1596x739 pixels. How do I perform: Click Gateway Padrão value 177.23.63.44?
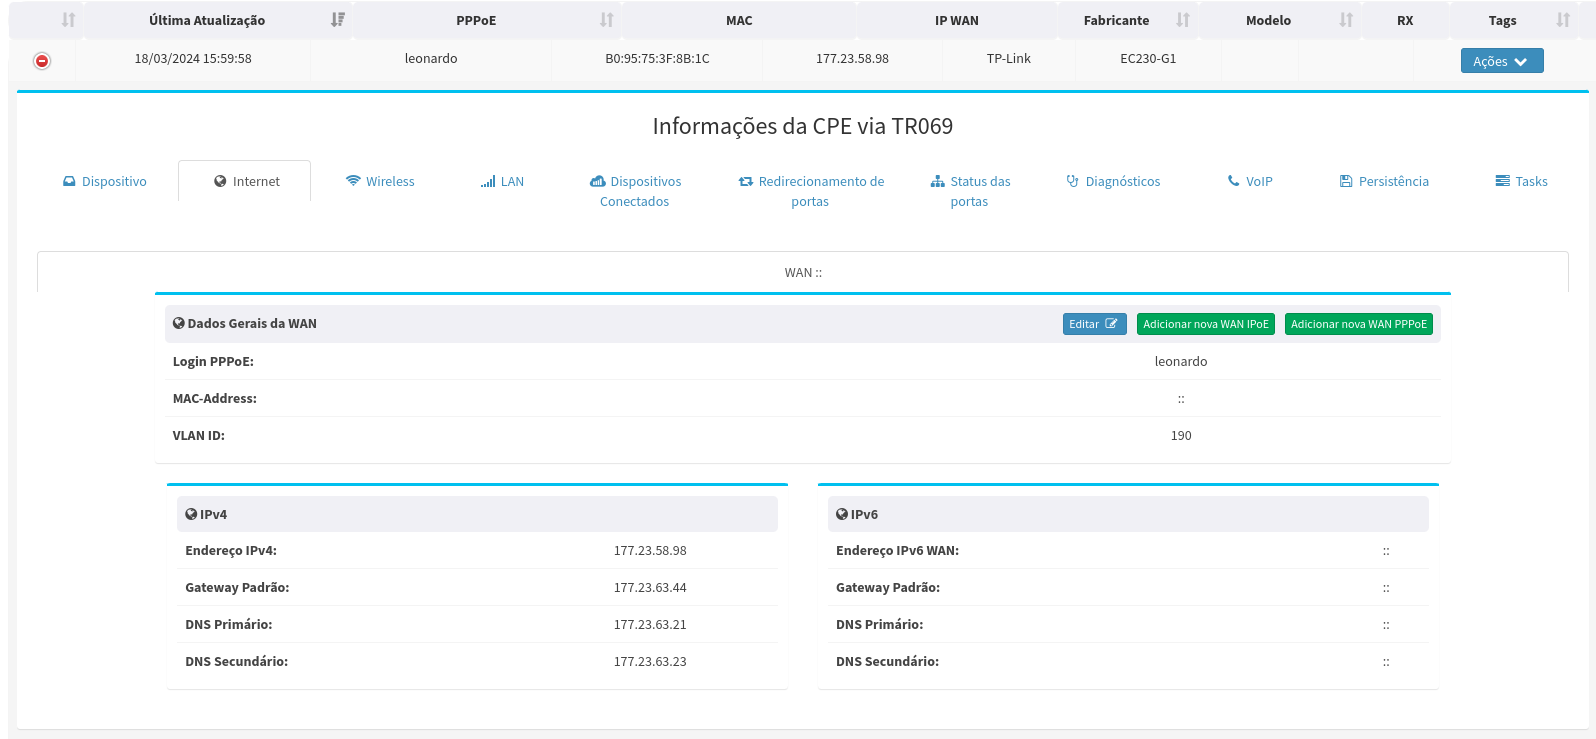click(x=650, y=587)
